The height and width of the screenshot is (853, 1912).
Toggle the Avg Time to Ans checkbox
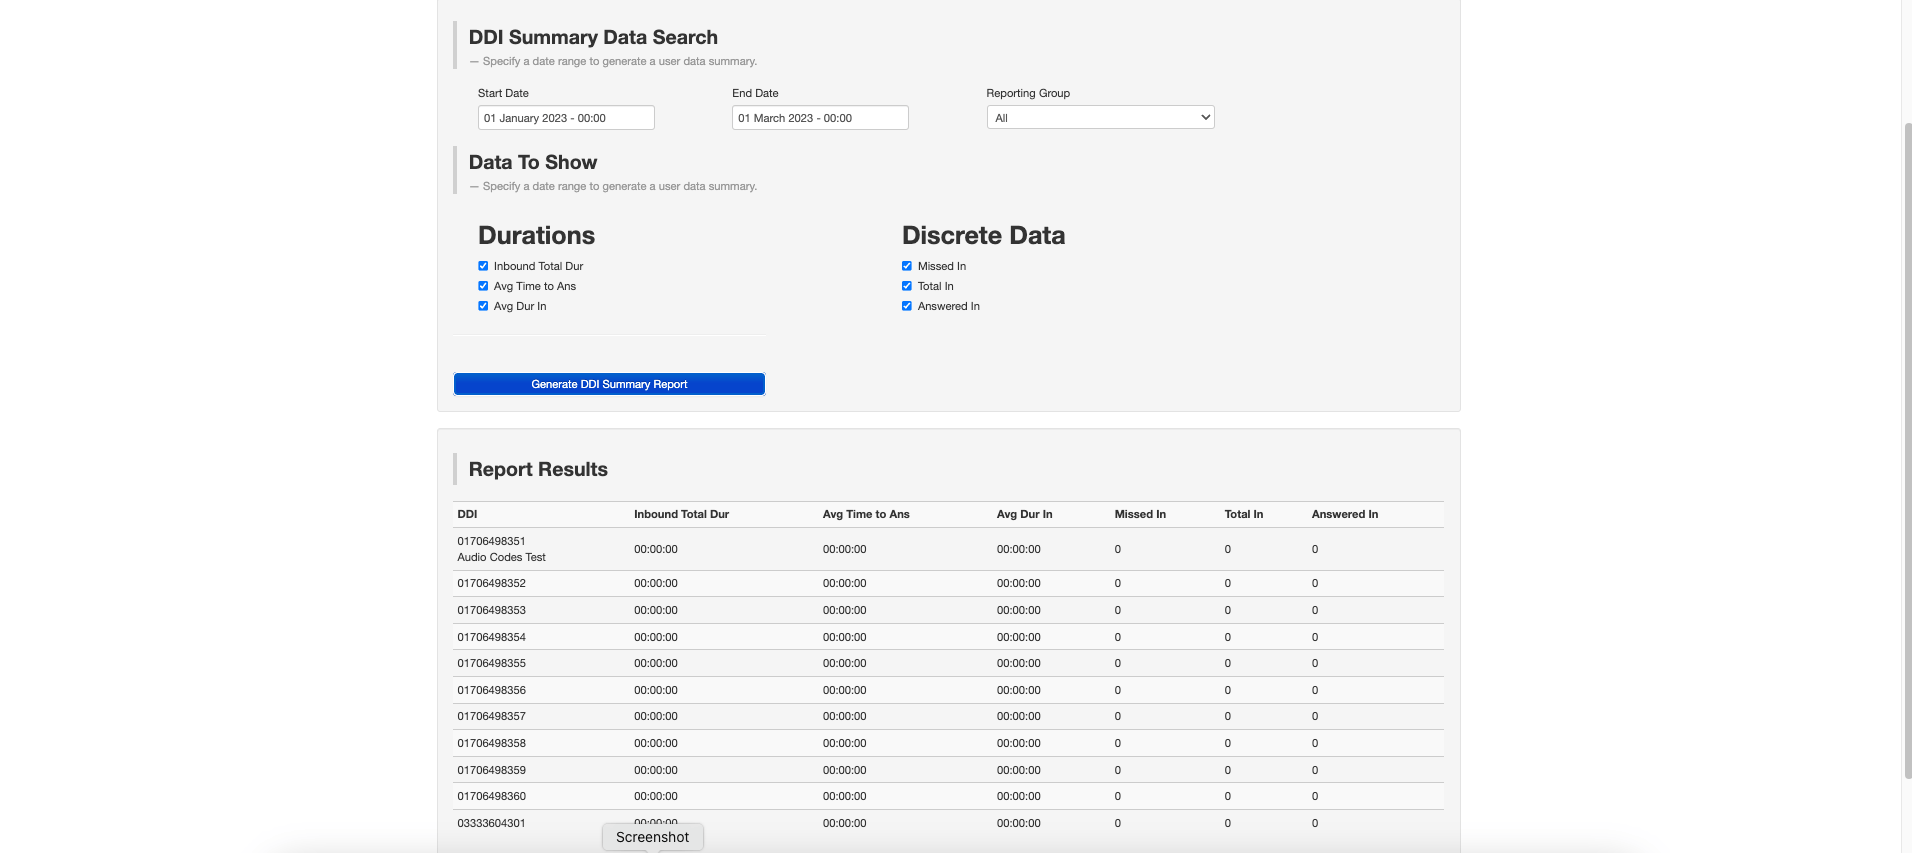pos(483,286)
